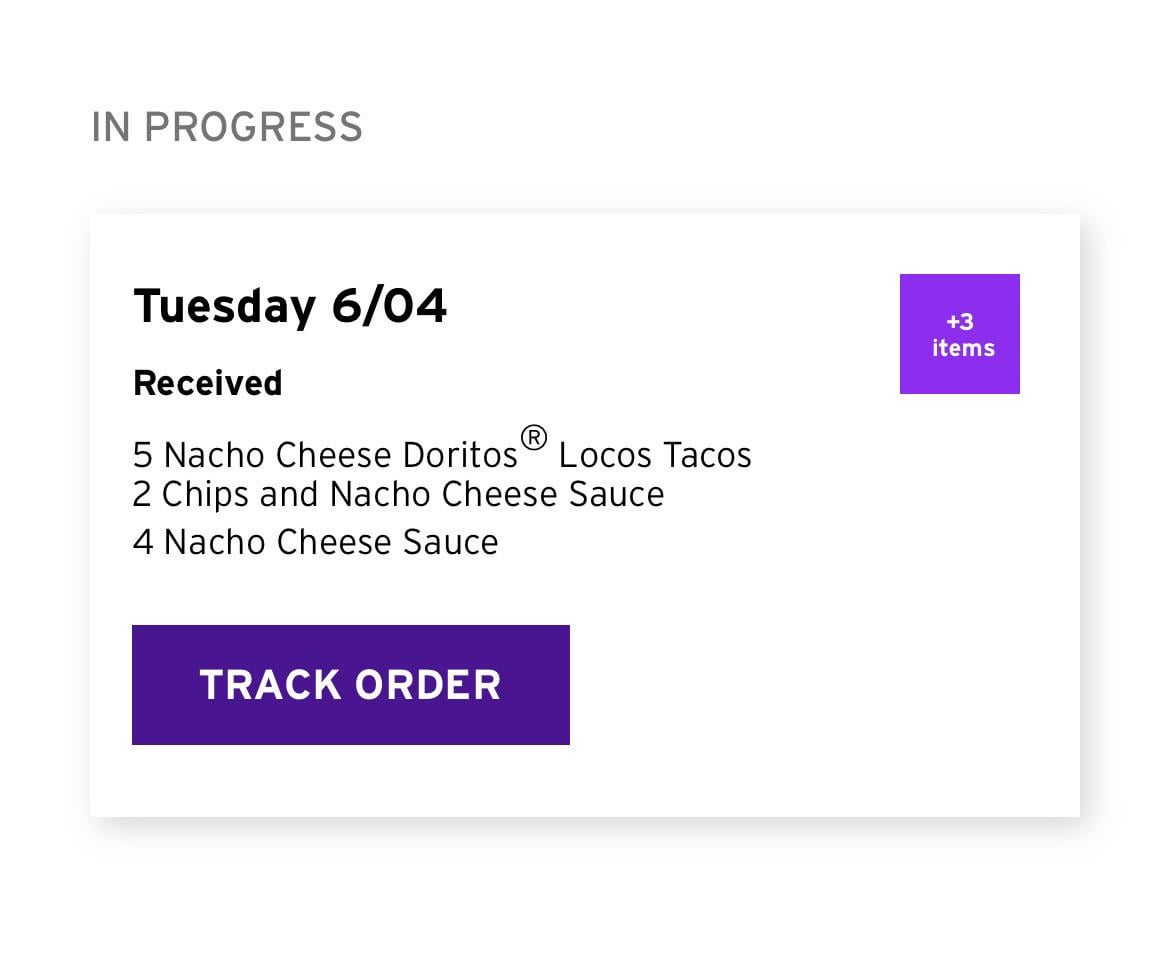The height and width of the screenshot is (972, 1170).
Task: Select the "2 Chips and Nacho Cheese Sauce" line
Action: pyautogui.click(x=398, y=494)
